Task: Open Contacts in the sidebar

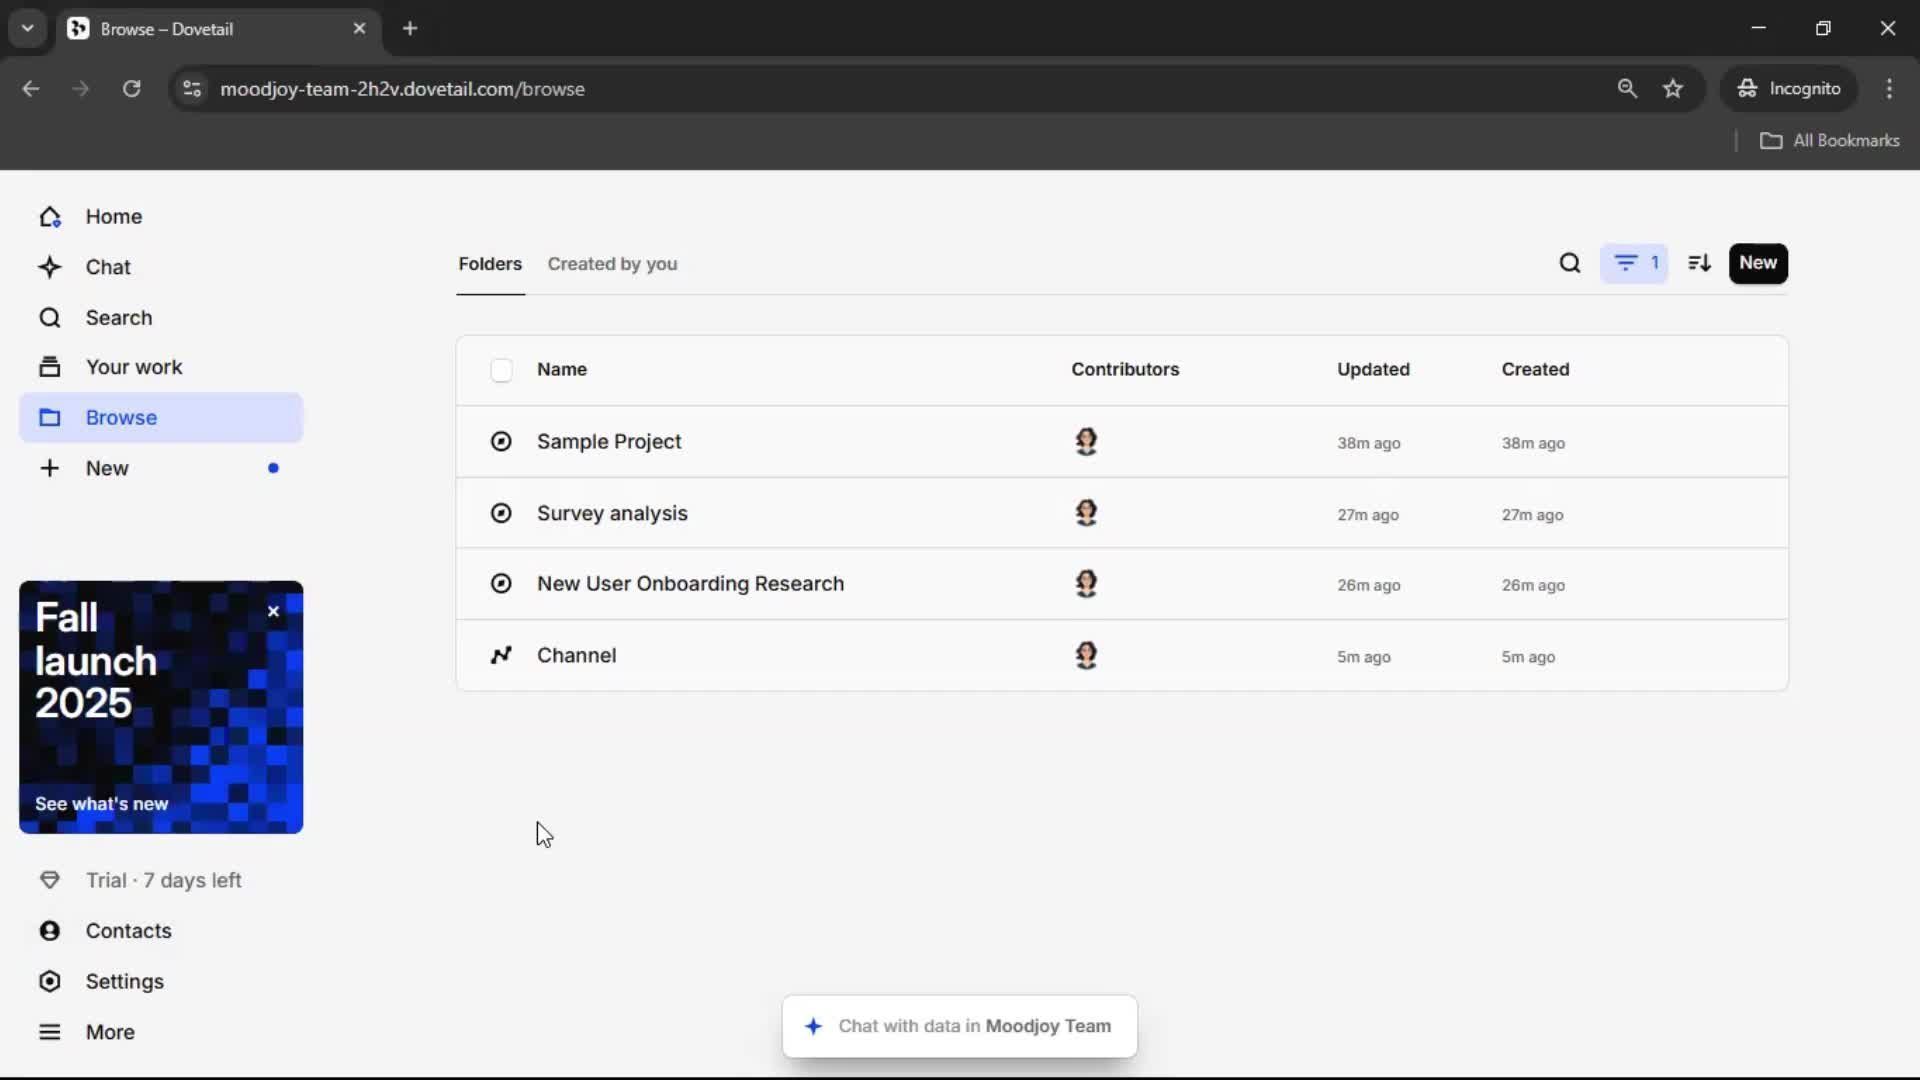Action: 128,931
